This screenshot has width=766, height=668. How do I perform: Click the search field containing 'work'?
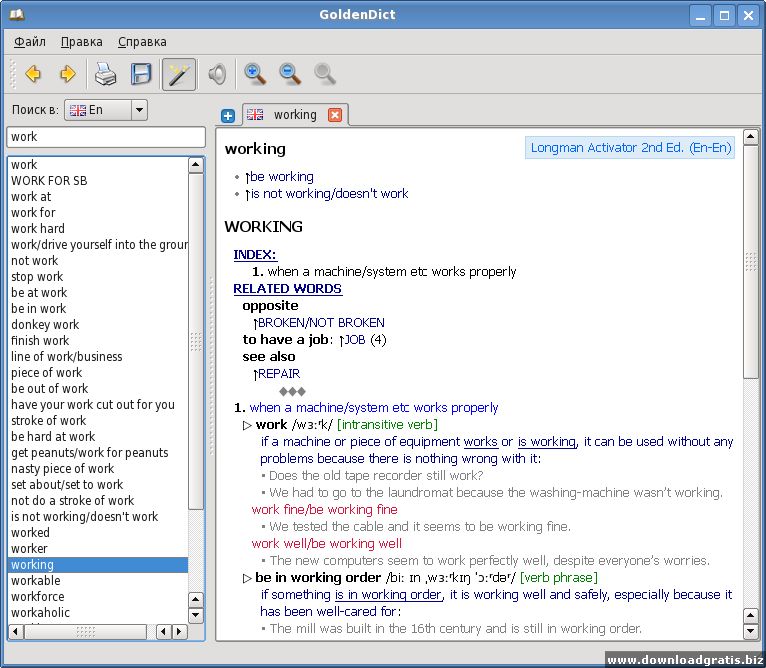106,137
